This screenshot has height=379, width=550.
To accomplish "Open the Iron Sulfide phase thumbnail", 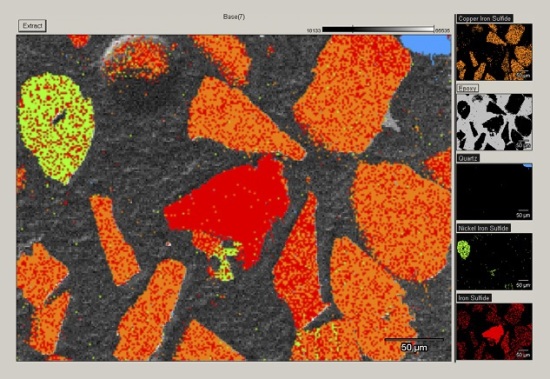I will [x=494, y=331].
